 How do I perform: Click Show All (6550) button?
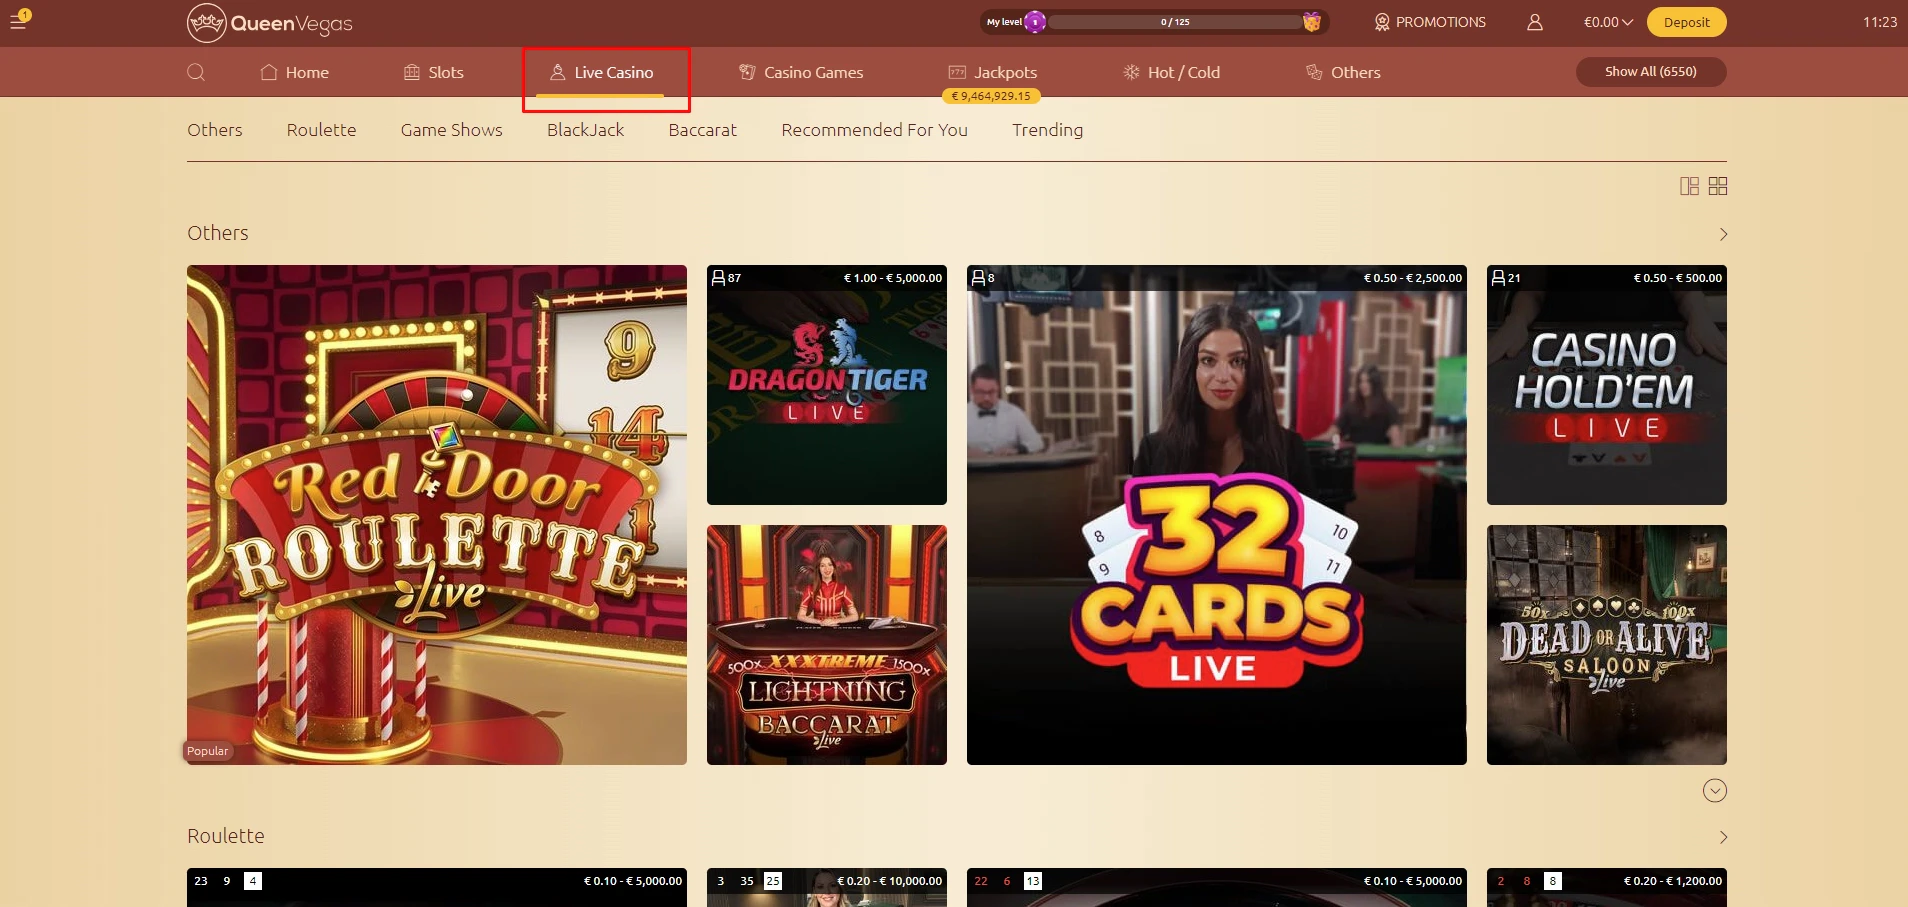[1651, 71]
